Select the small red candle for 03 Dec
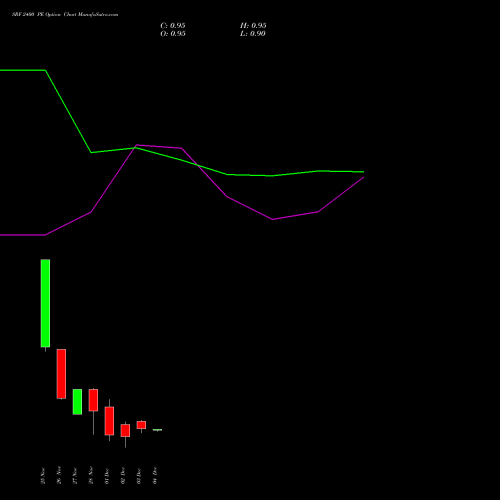 (x=141, y=425)
